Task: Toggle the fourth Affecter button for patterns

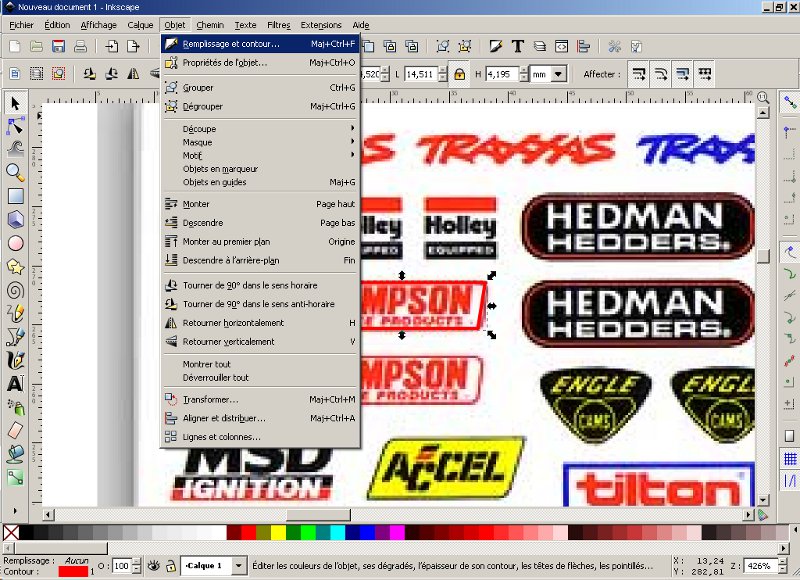Action: [x=705, y=74]
